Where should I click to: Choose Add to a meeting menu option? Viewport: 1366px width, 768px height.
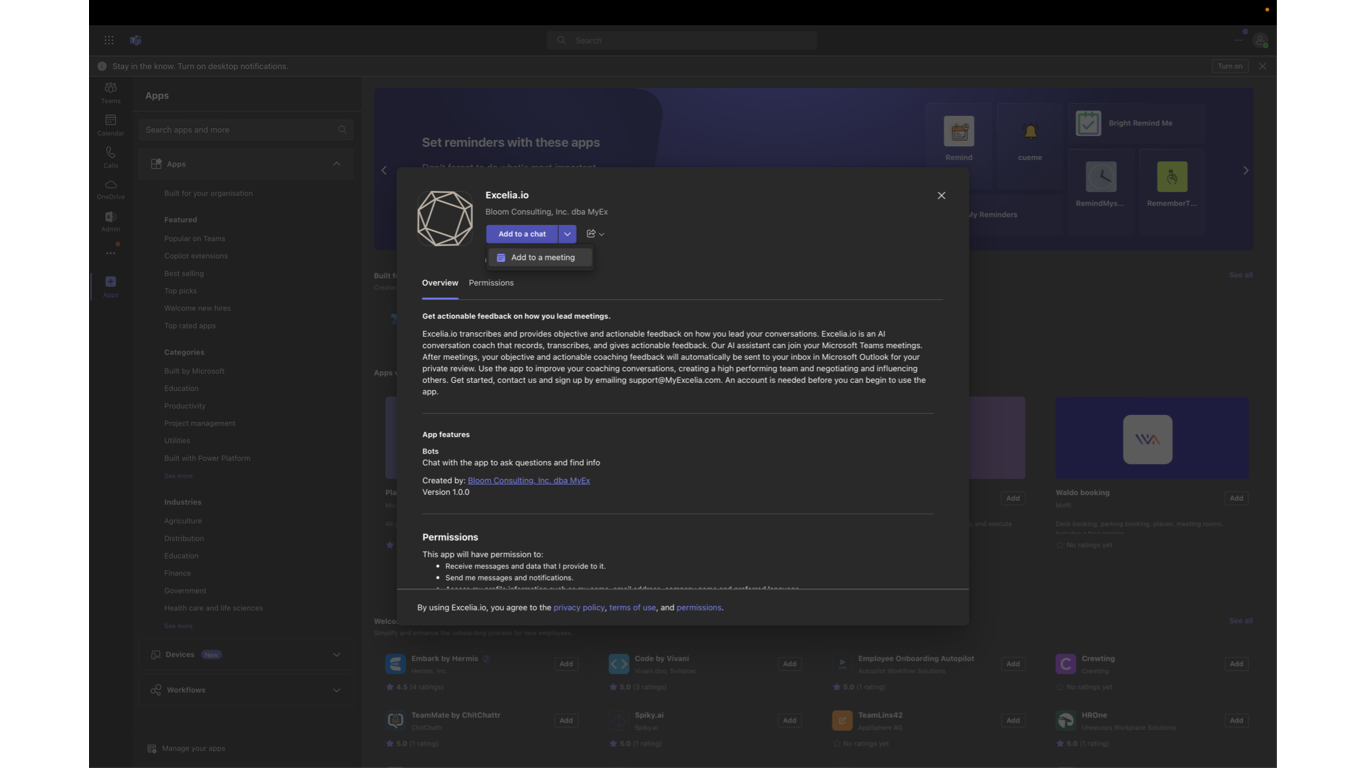coord(541,258)
